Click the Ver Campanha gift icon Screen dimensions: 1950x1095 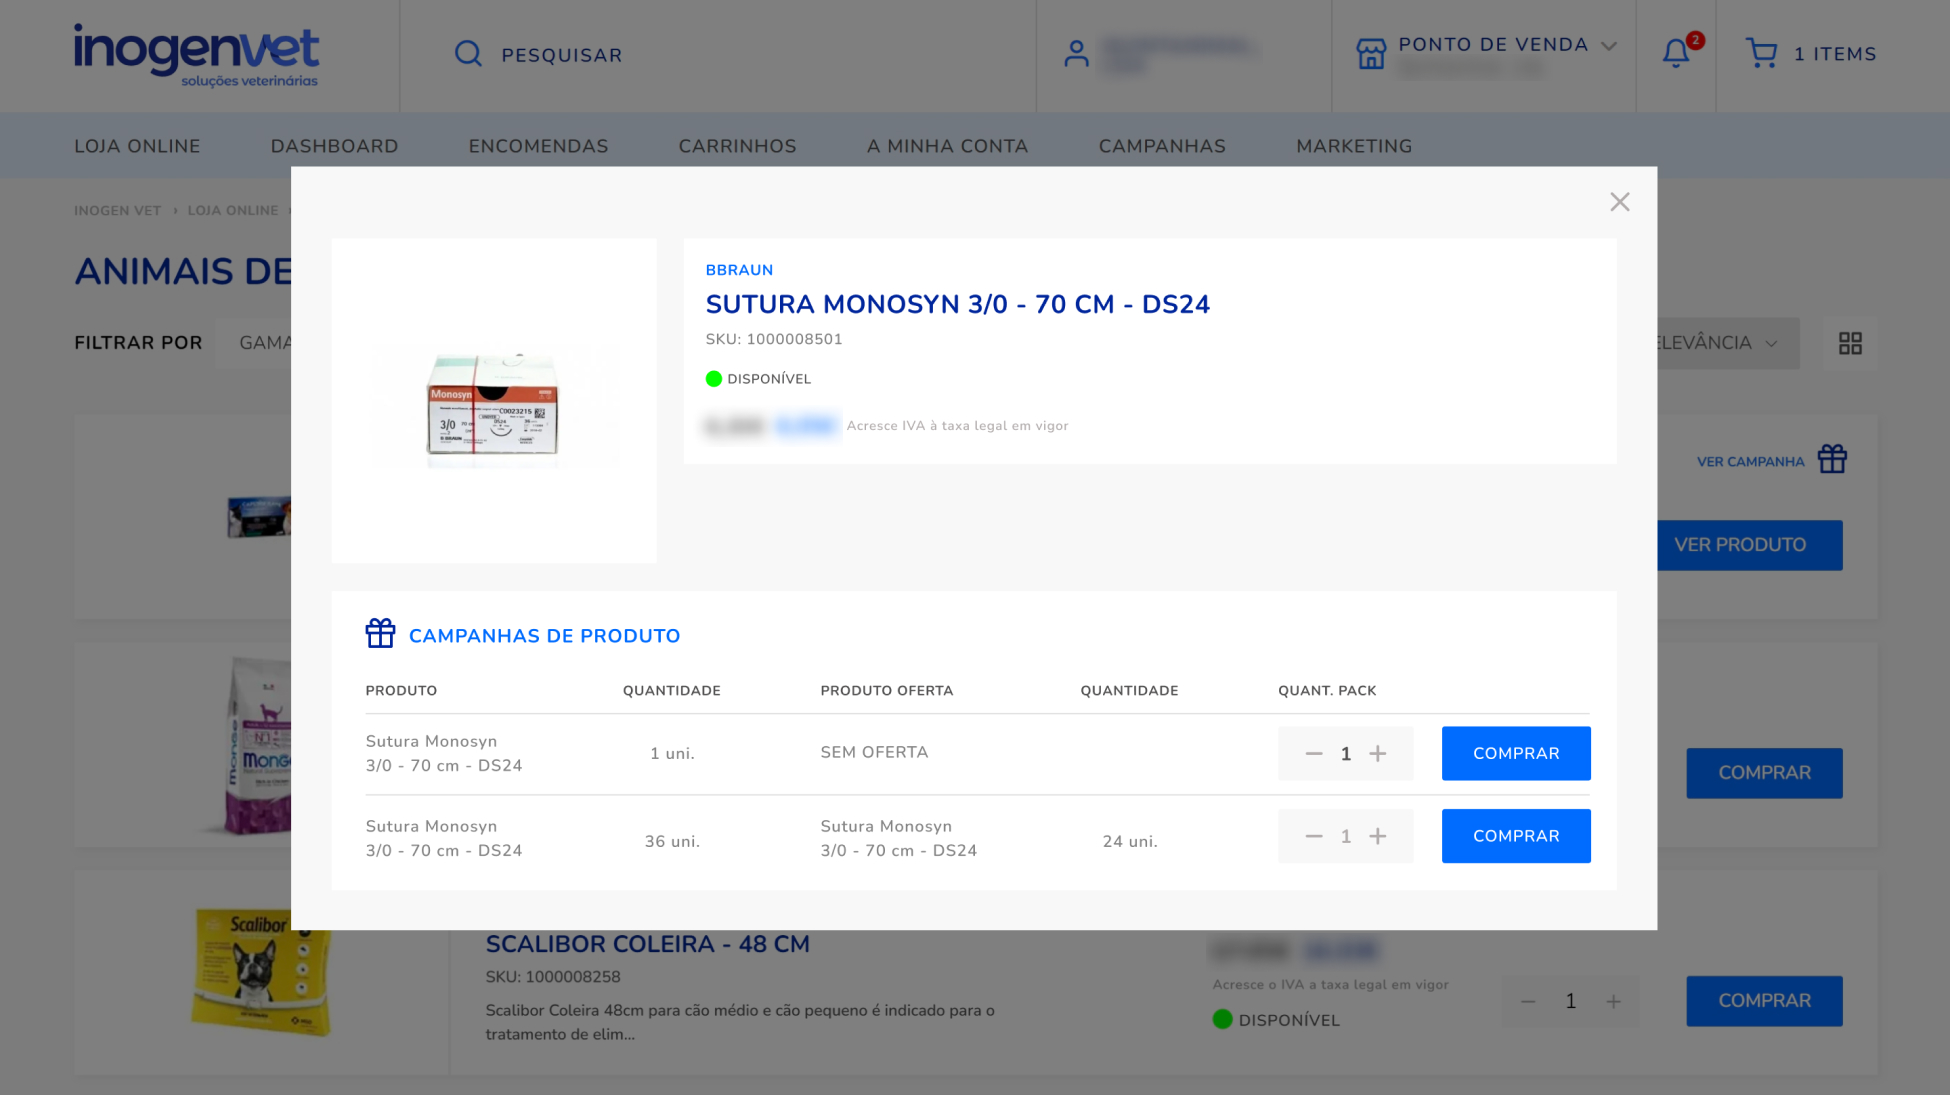[1832, 459]
